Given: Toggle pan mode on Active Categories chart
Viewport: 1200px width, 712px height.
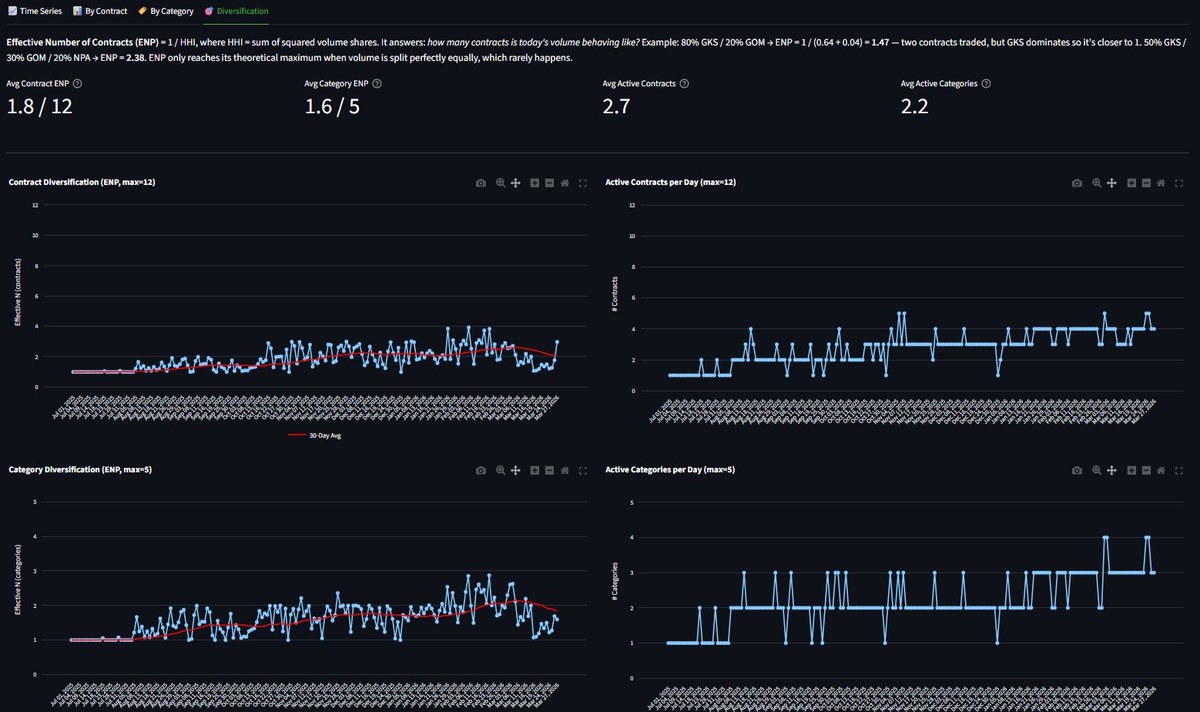Looking at the screenshot, I should [1112, 469].
